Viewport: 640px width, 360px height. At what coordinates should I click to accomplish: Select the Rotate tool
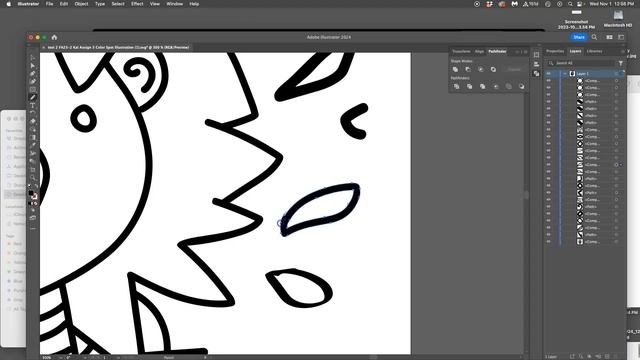coord(33,113)
